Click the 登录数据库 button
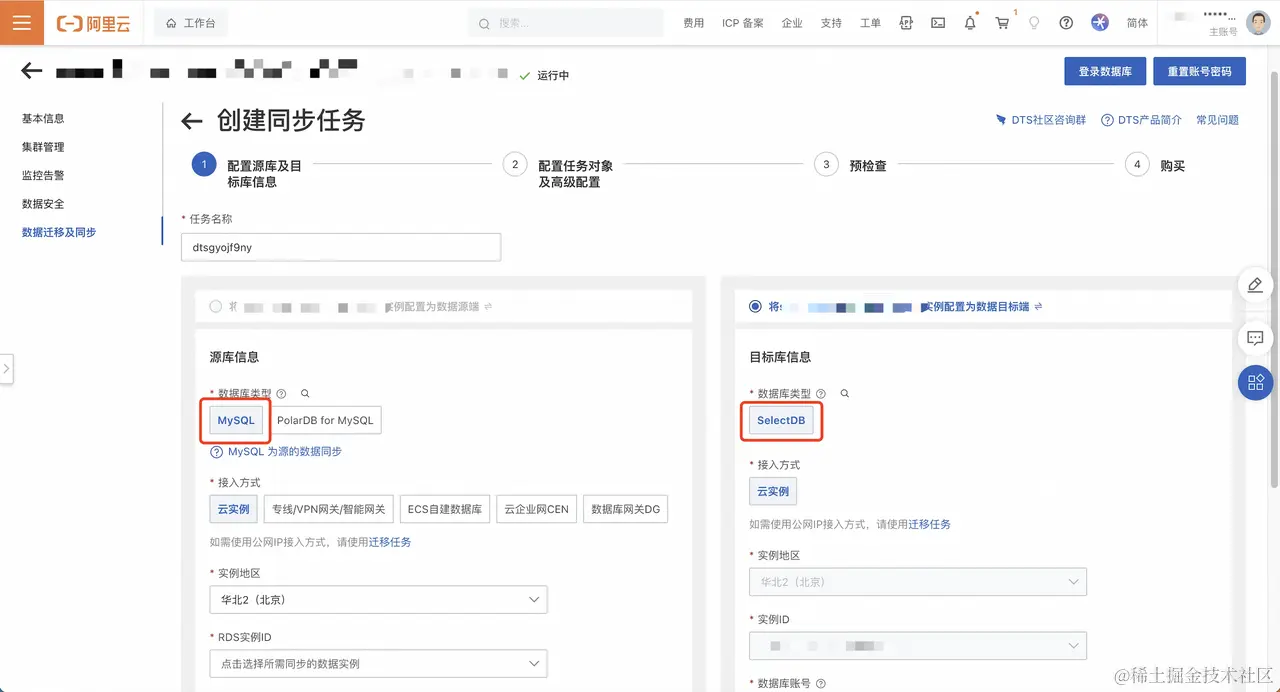The width and height of the screenshot is (1280, 692). click(1105, 72)
